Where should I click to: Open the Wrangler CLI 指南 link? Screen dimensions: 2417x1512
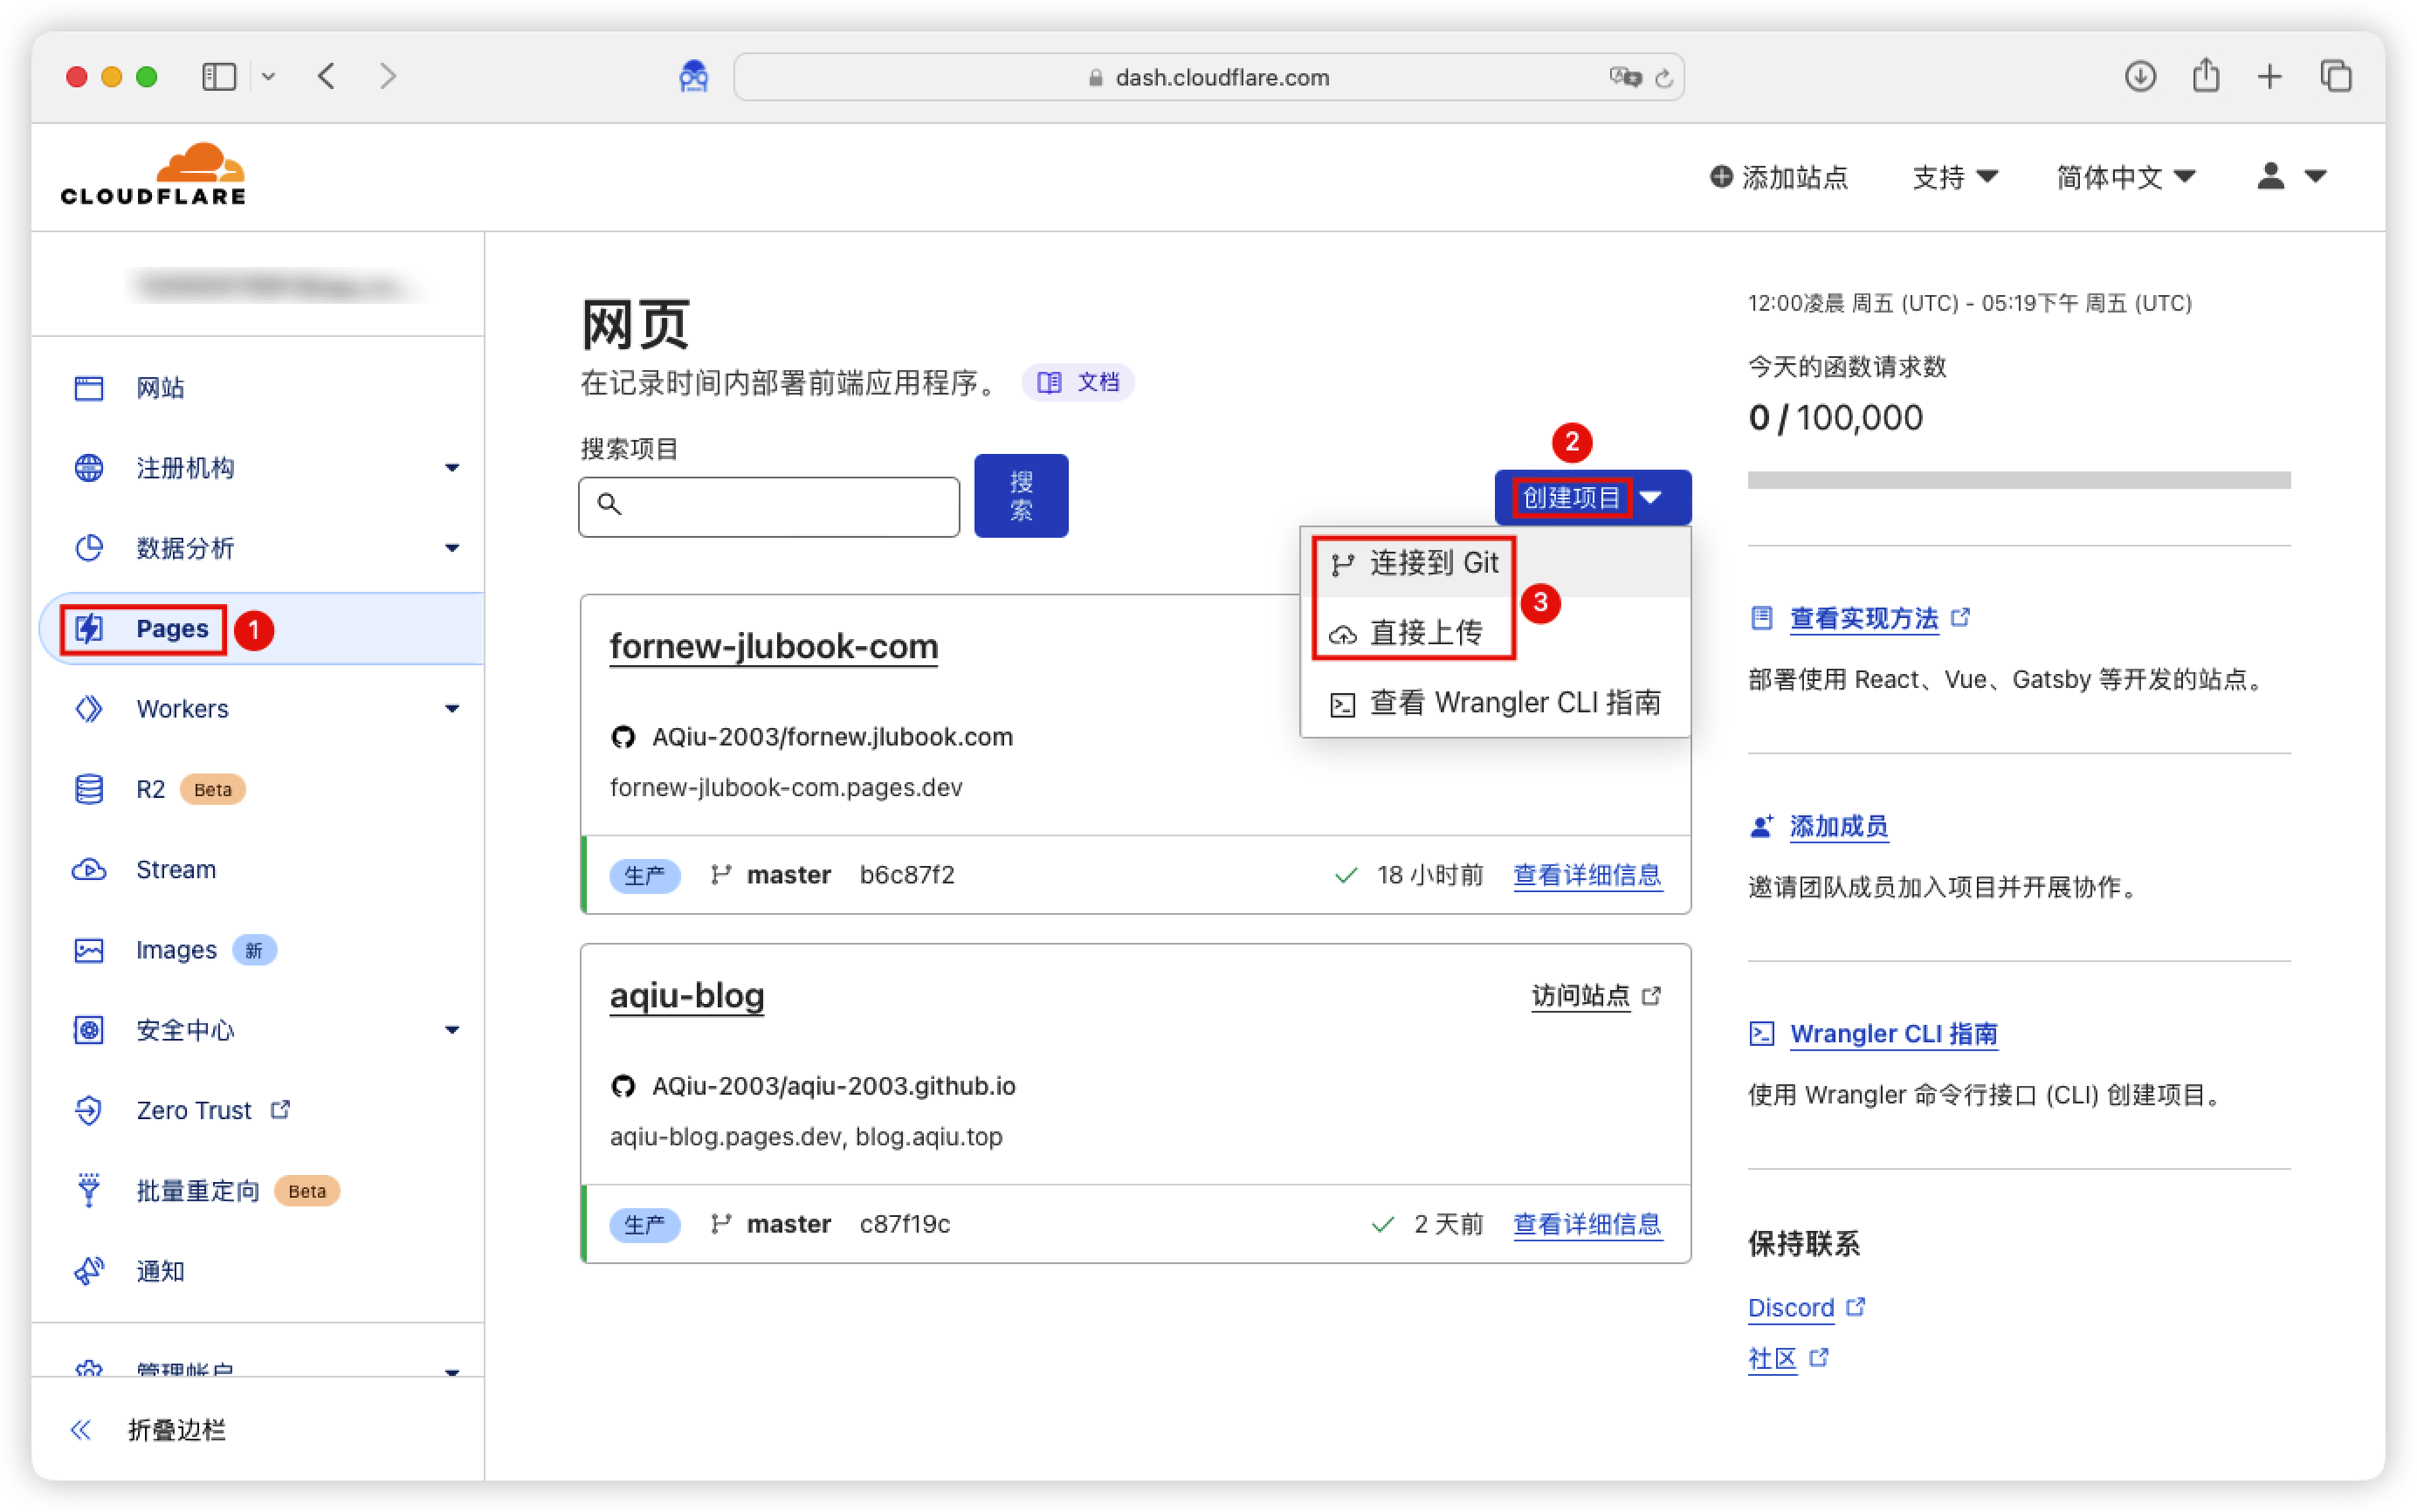[x=1893, y=1033]
